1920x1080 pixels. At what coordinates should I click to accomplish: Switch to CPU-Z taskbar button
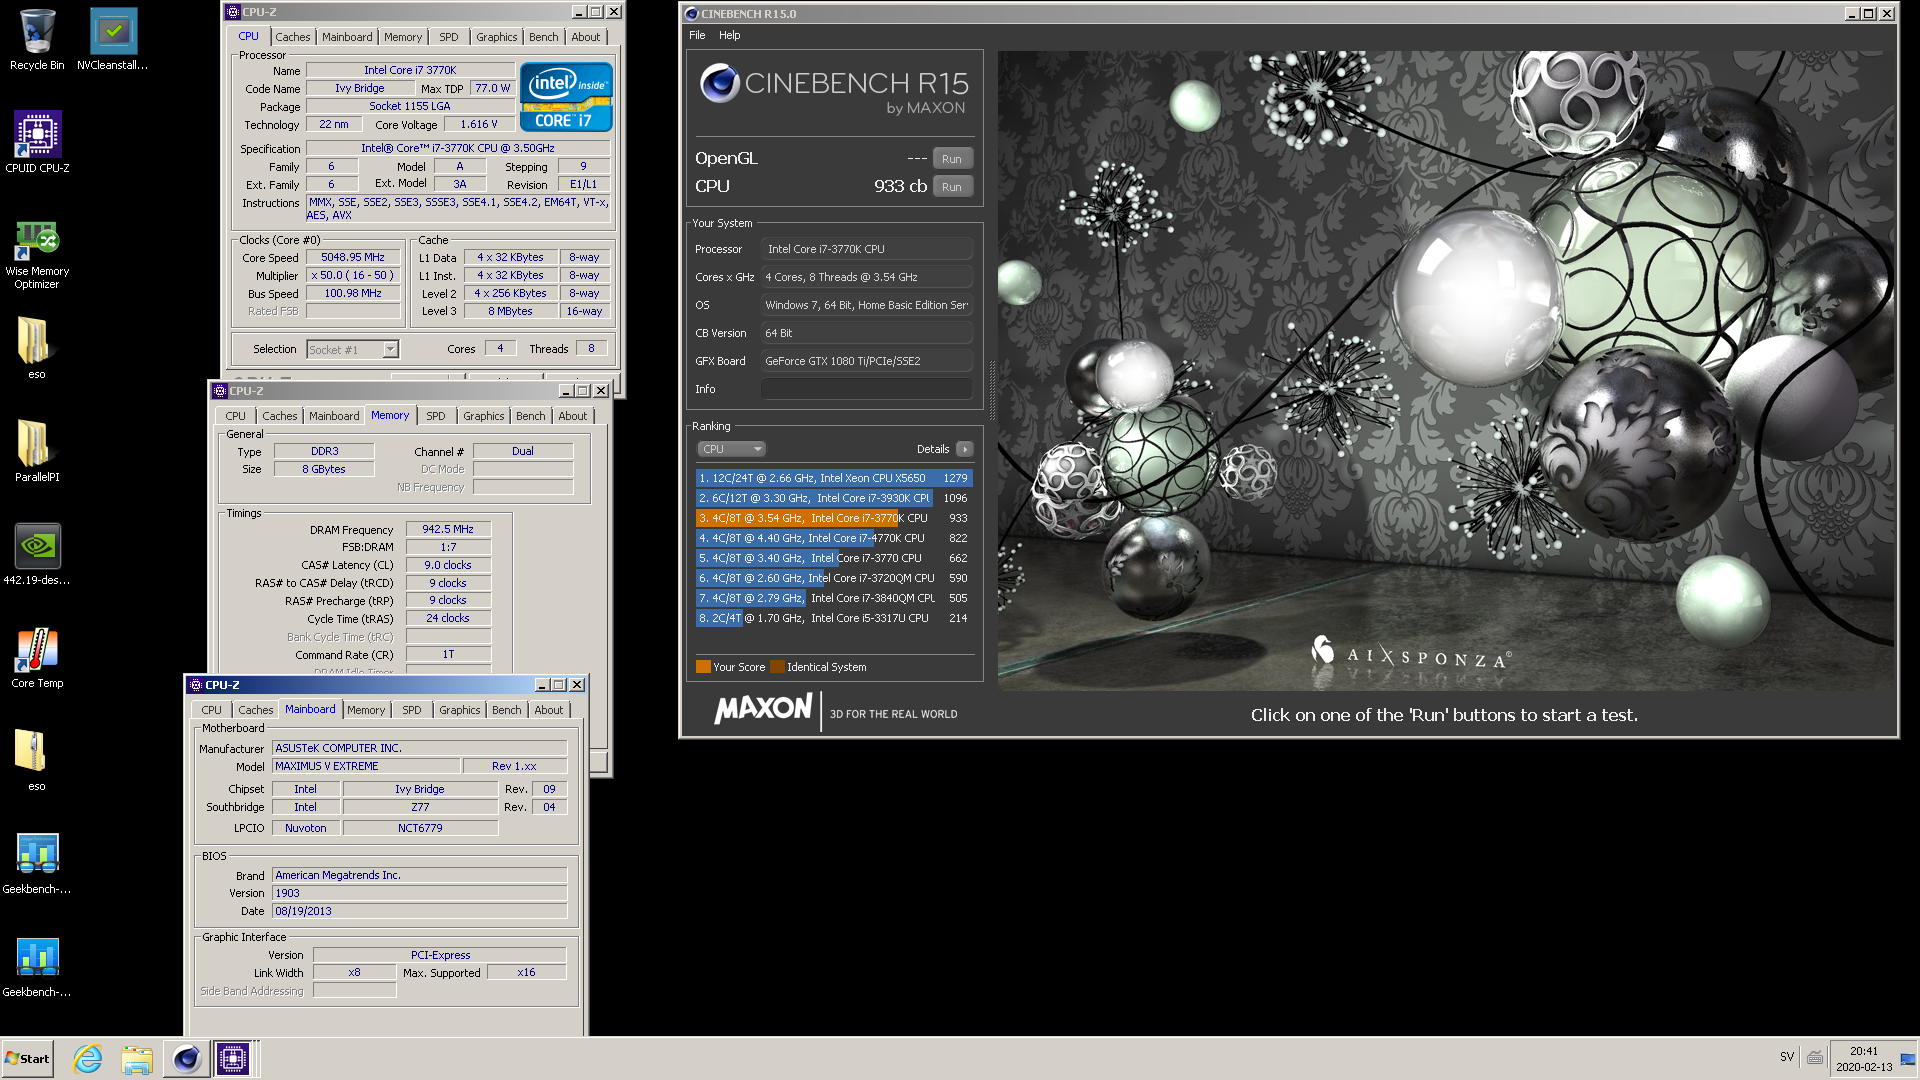click(x=233, y=1059)
